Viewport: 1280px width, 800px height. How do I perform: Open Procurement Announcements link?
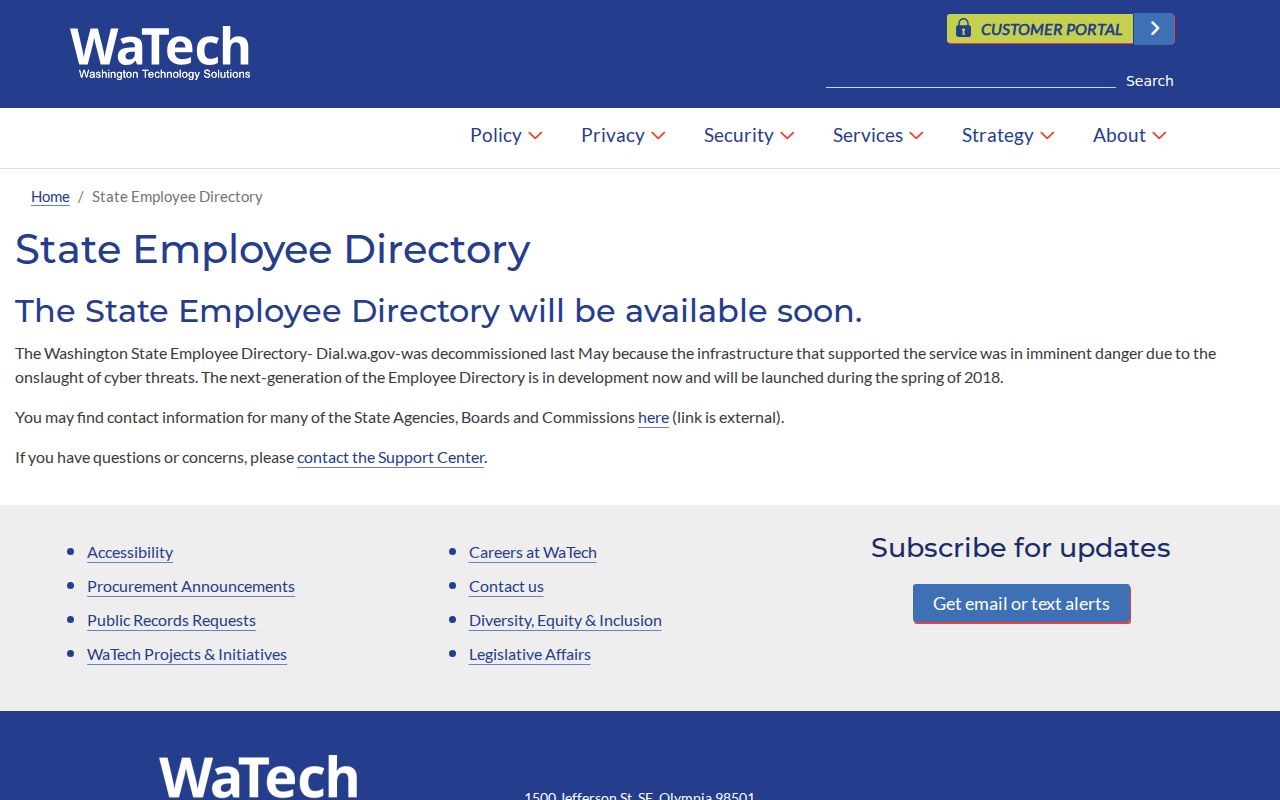[x=191, y=586]
